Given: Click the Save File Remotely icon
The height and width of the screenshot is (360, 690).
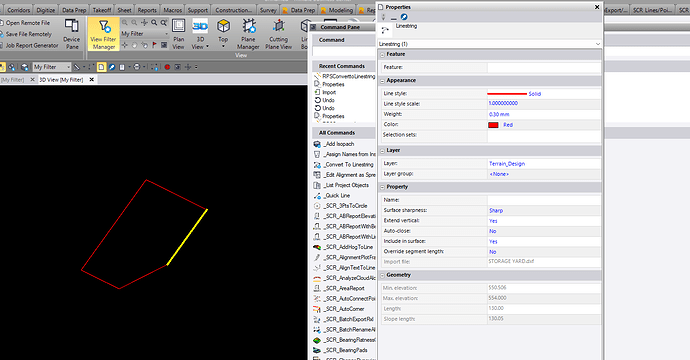Looking at the screenshot, I should click(2, 34).
